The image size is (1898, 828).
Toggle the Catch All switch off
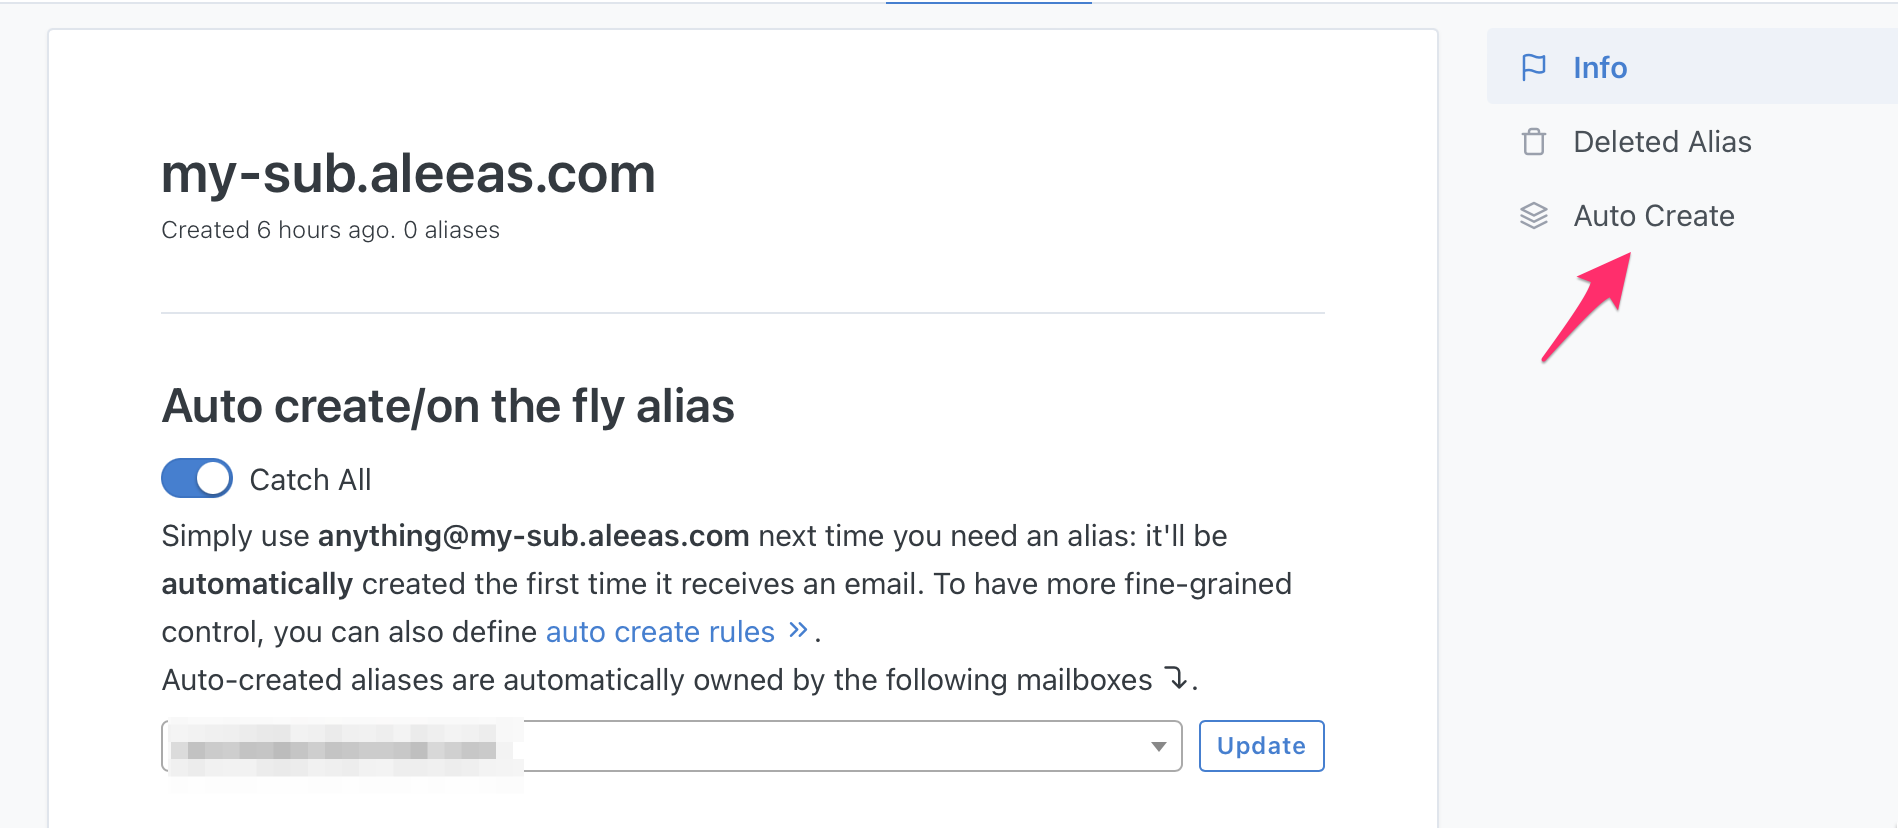197,479
